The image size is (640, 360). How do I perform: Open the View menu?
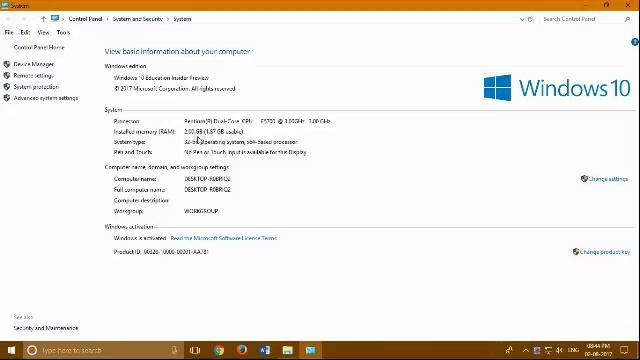(x=43, y=32)
